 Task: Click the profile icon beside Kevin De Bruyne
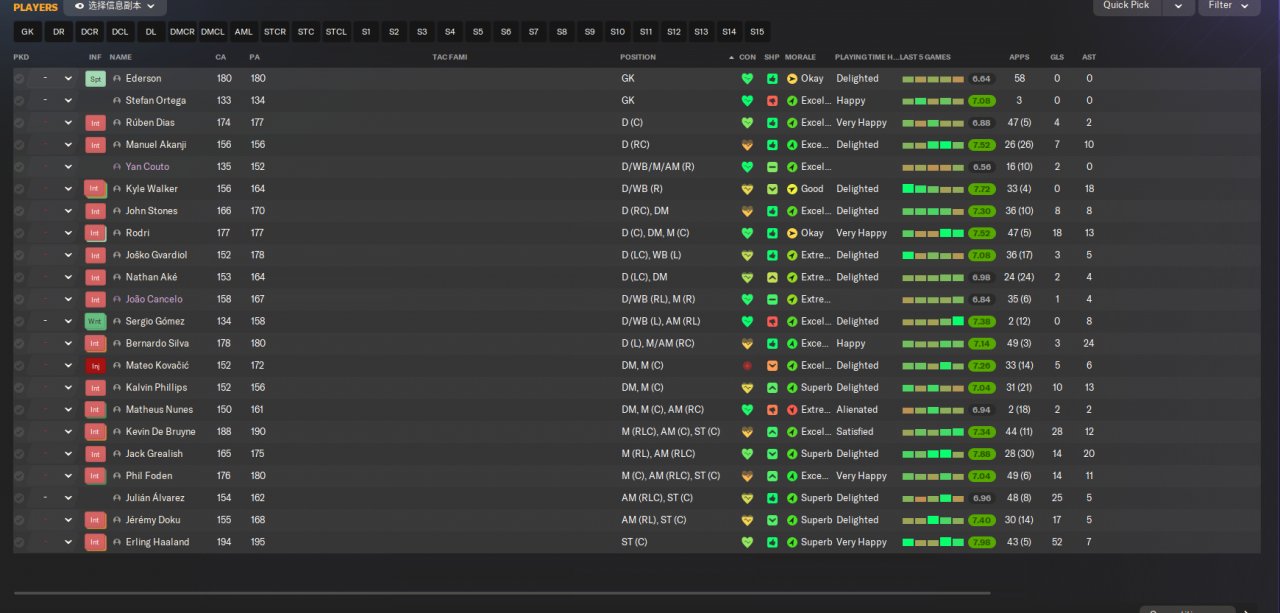pyautogui.click(x=117, y=432)
